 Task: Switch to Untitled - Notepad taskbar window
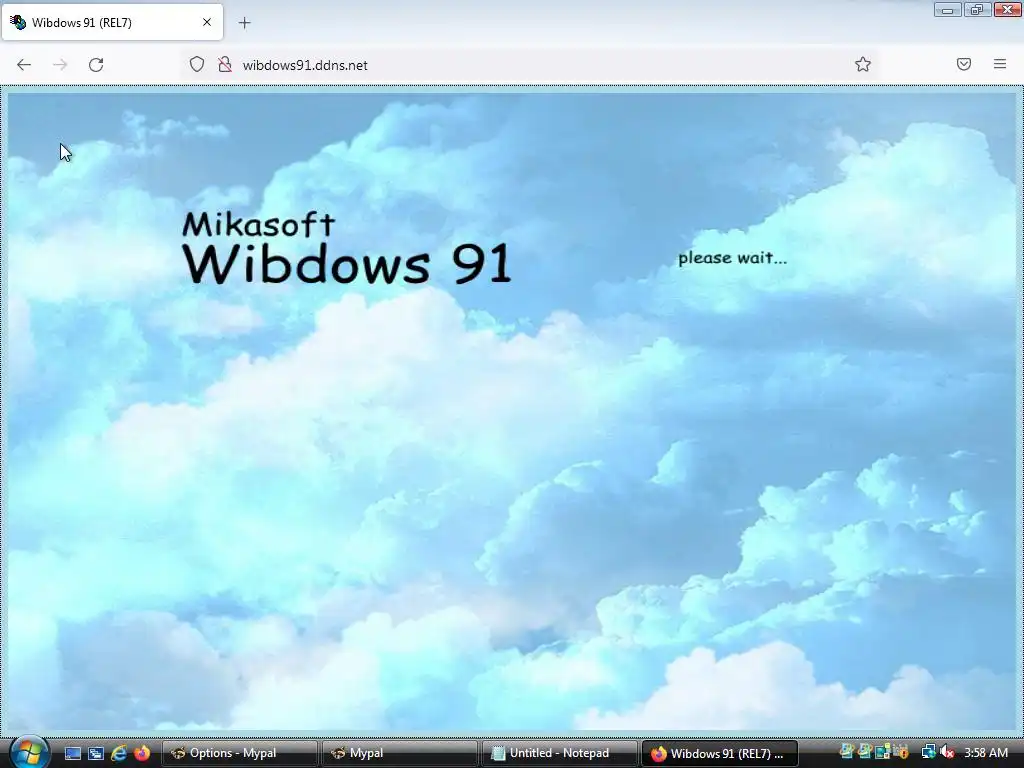(560, 754)
